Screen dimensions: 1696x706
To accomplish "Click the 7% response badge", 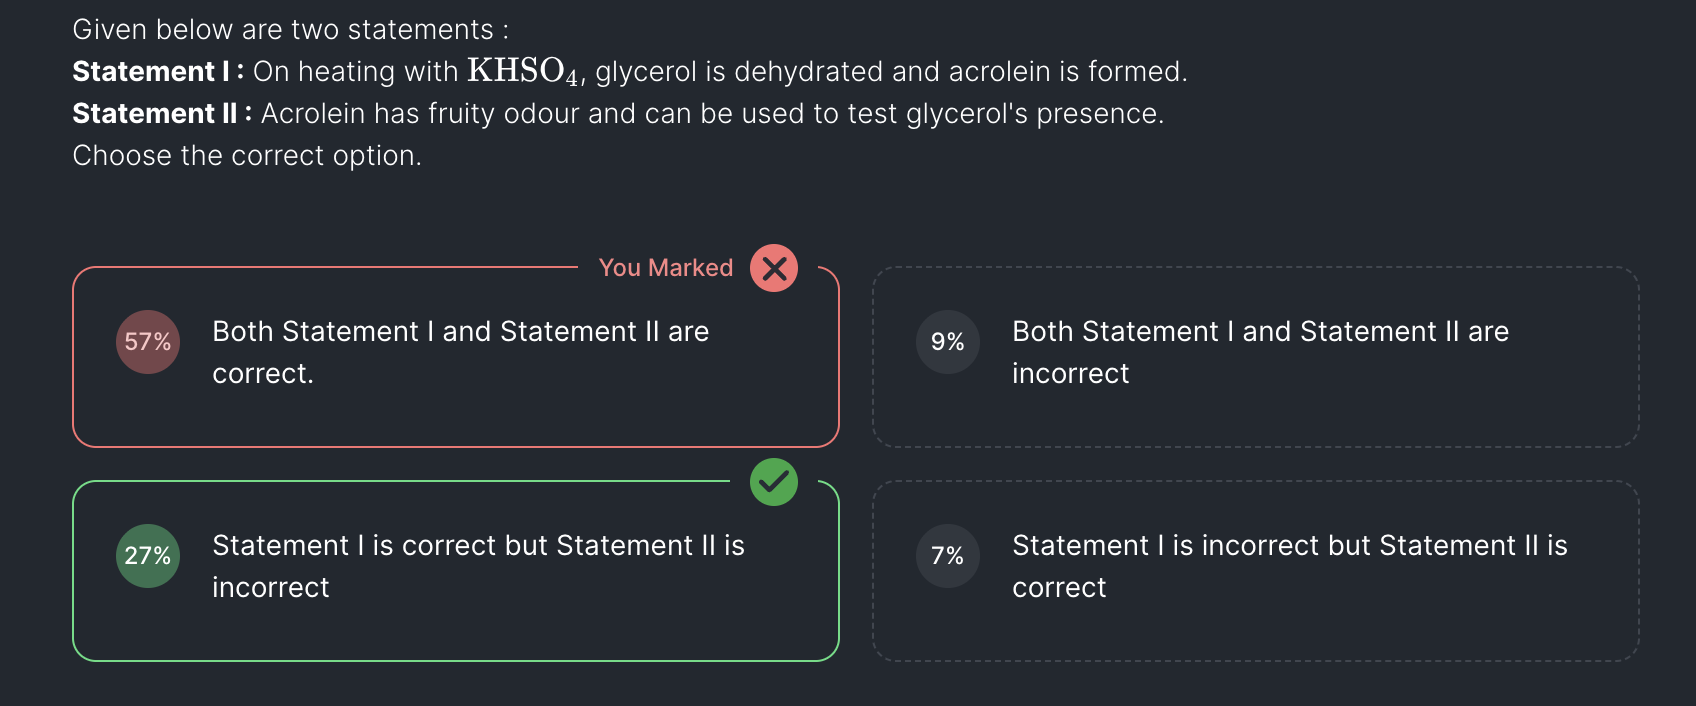I will pyautogui.click(x=947, y=556).
